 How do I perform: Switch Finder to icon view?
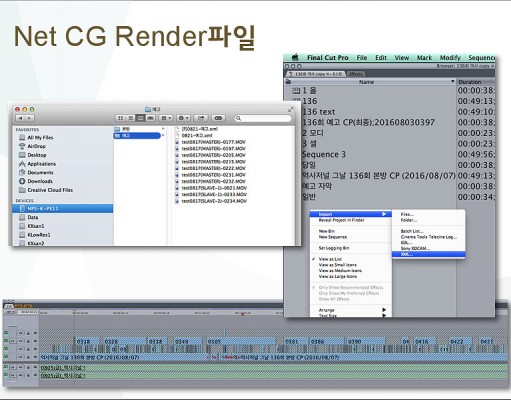(x=121, y=118)
